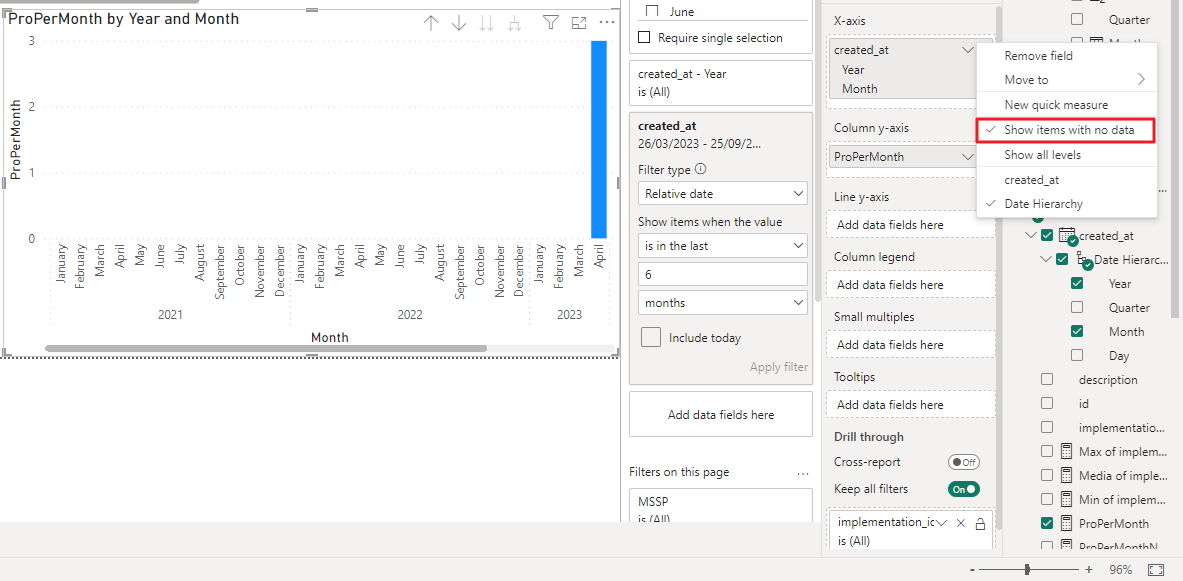Click zoom out minus button
1183x581 pixels.
(x=973, y=570)
